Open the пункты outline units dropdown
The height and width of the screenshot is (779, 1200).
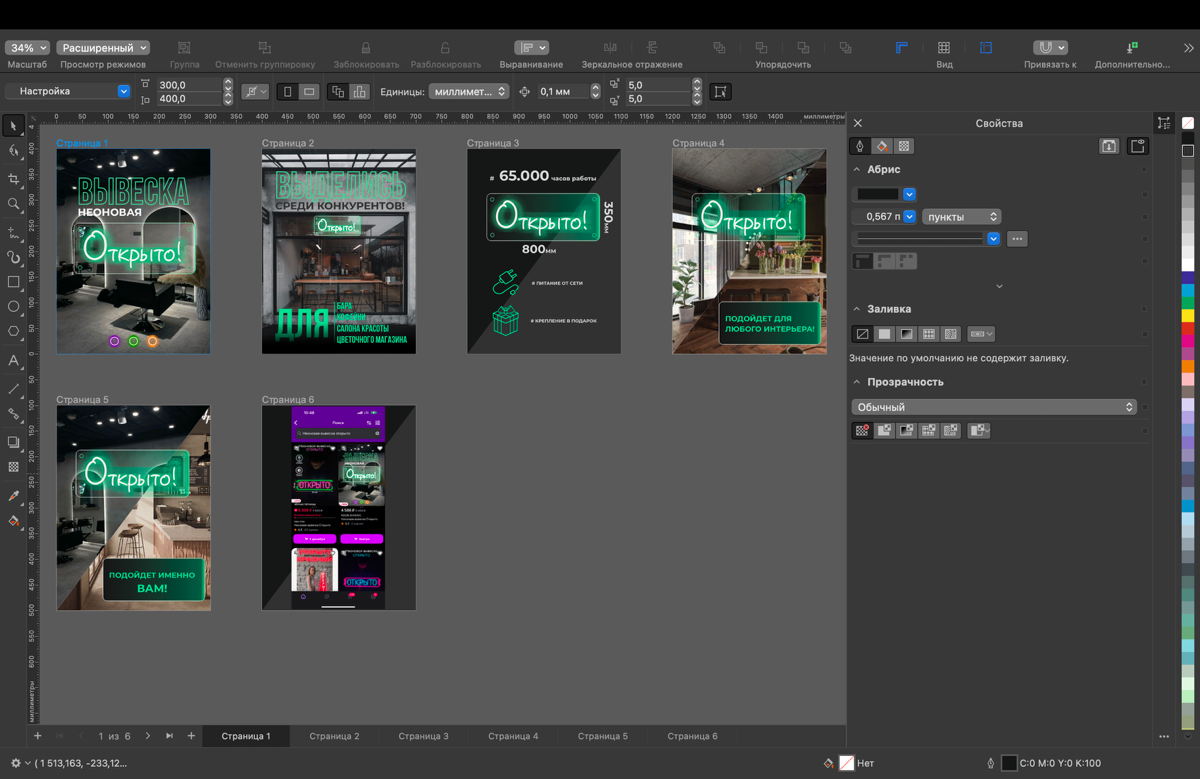[961, 216]
